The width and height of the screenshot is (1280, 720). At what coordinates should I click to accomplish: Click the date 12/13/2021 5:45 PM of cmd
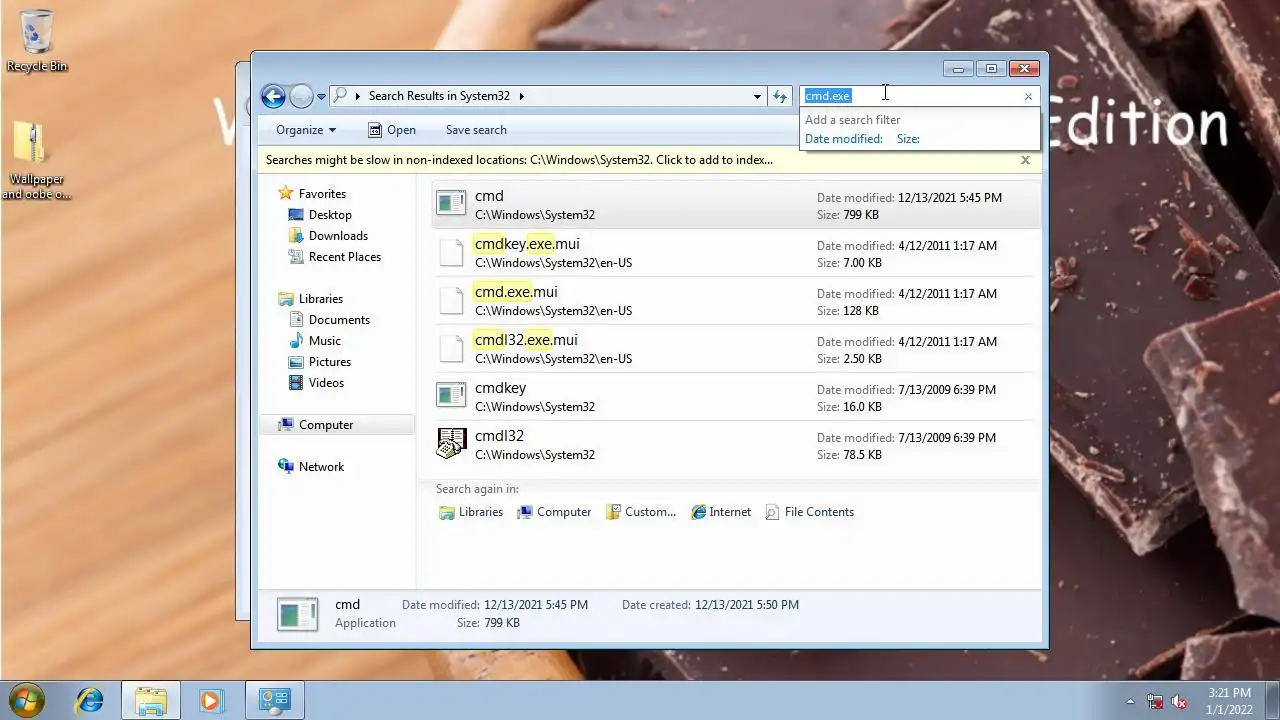tap(949, 198)
